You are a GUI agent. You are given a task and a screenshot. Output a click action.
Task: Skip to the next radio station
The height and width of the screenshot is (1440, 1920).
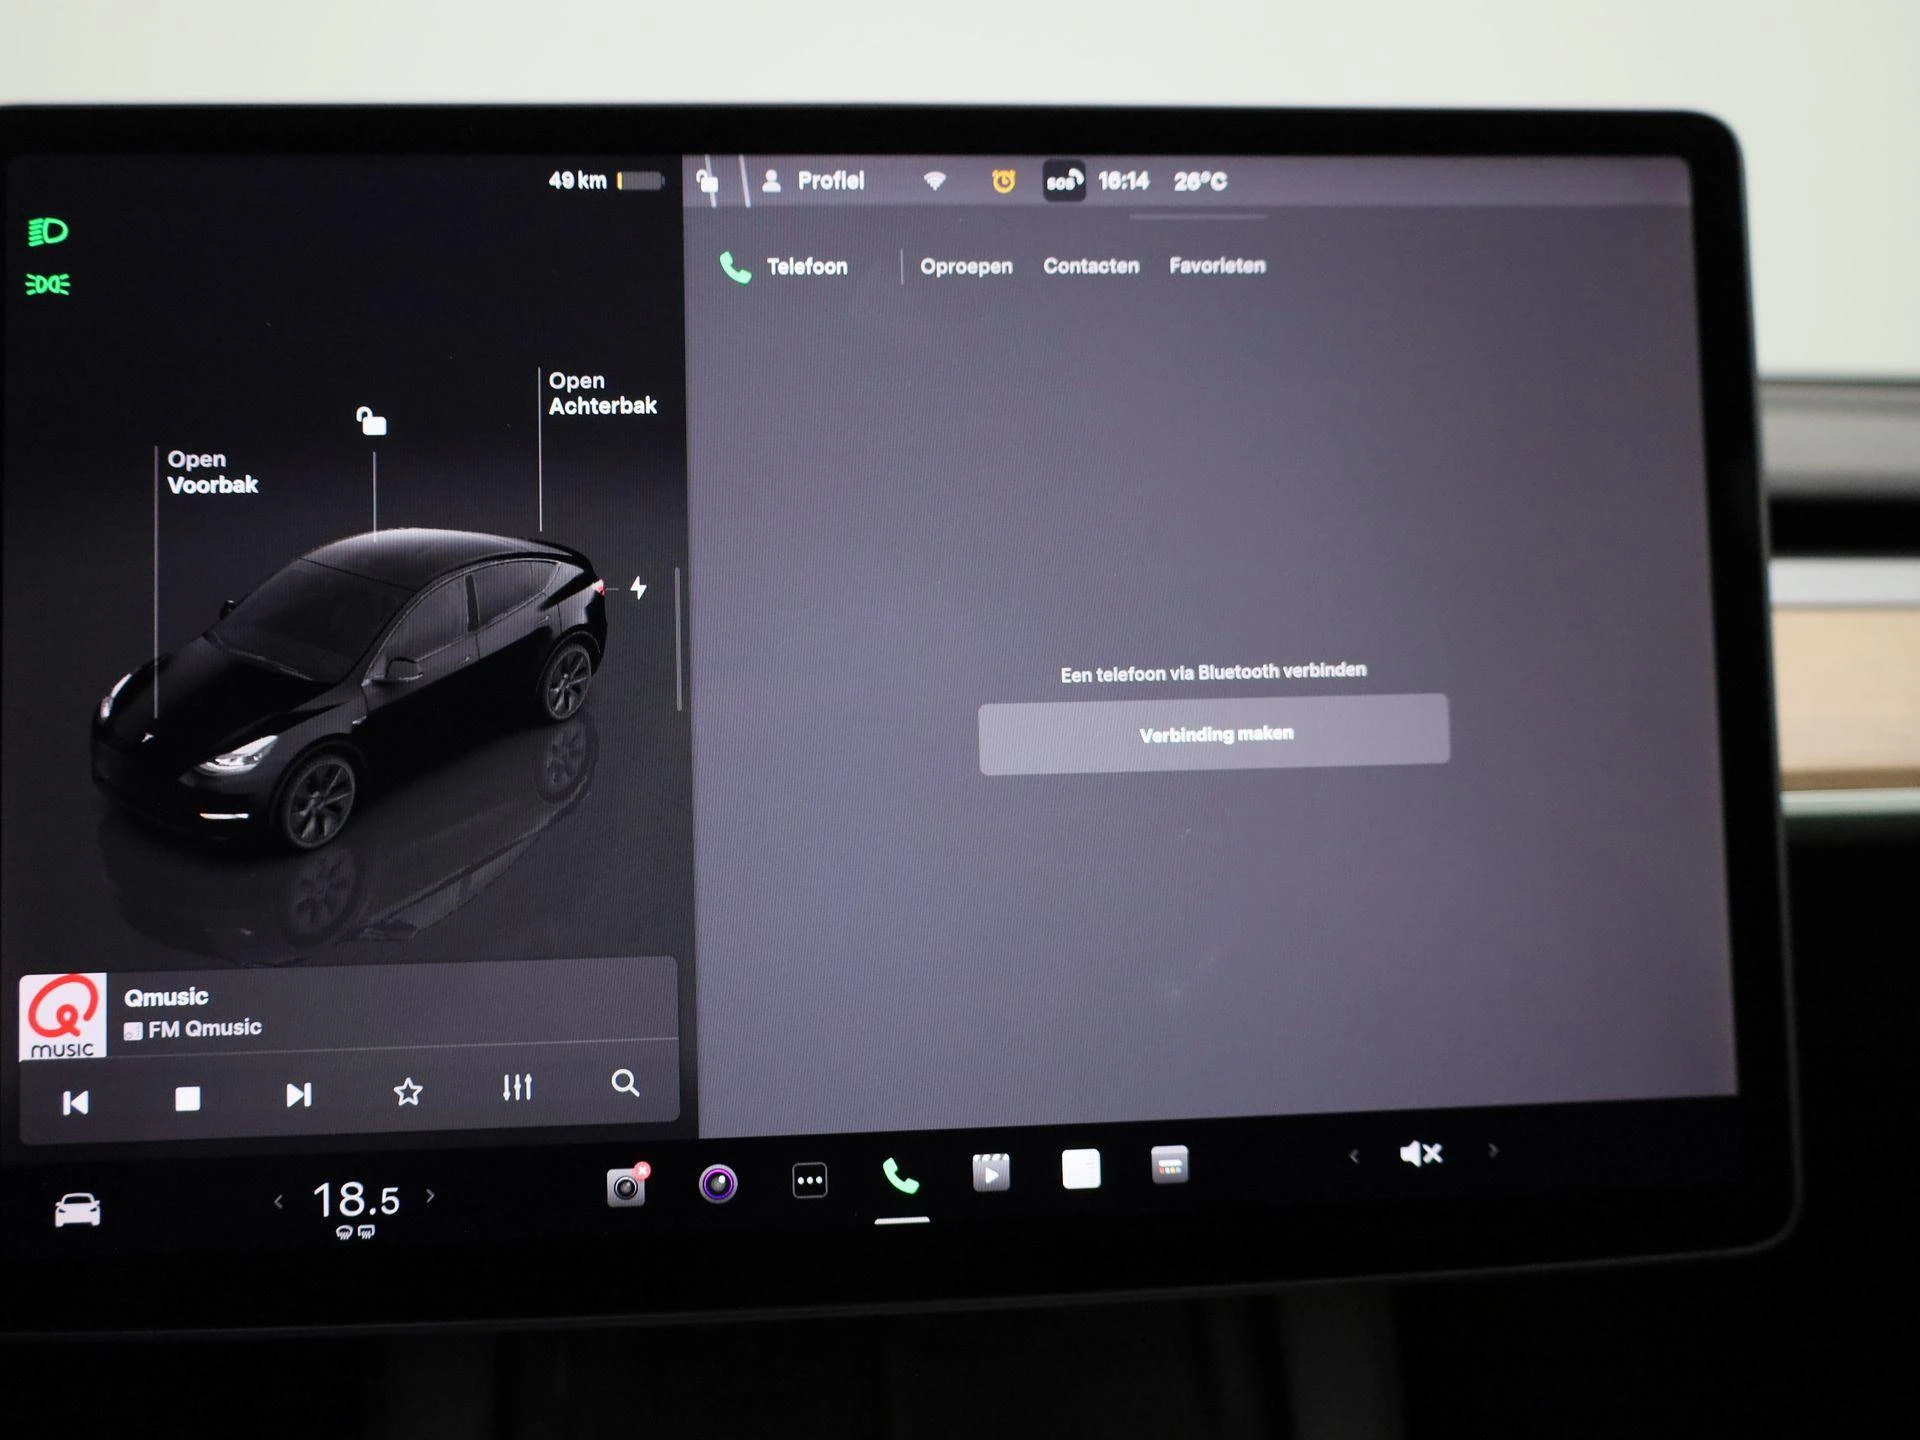pos(298,1095)
